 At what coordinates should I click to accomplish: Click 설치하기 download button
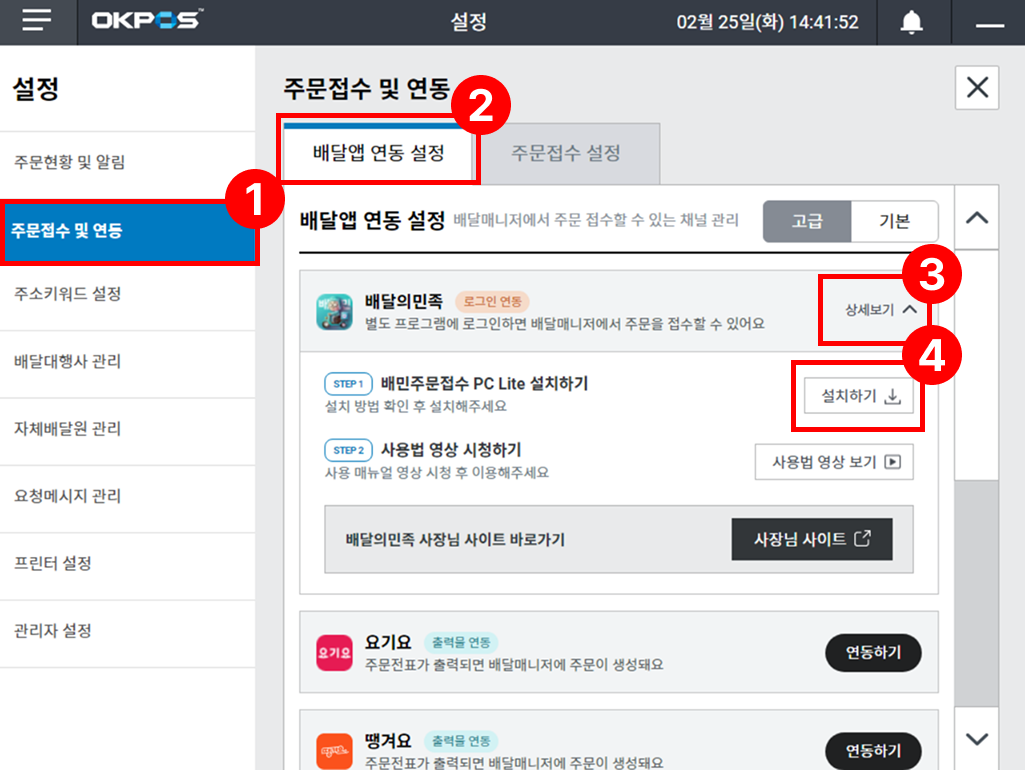[x=859, y=396]
